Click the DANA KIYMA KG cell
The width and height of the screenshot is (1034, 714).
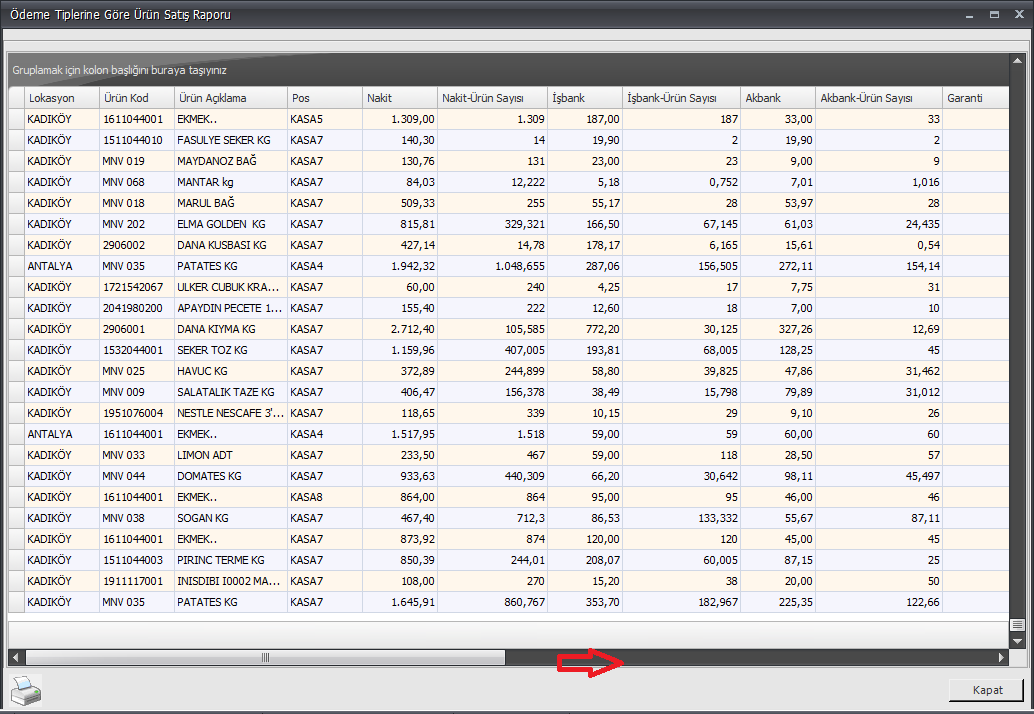pyautogui.click(x=229, y=329)
